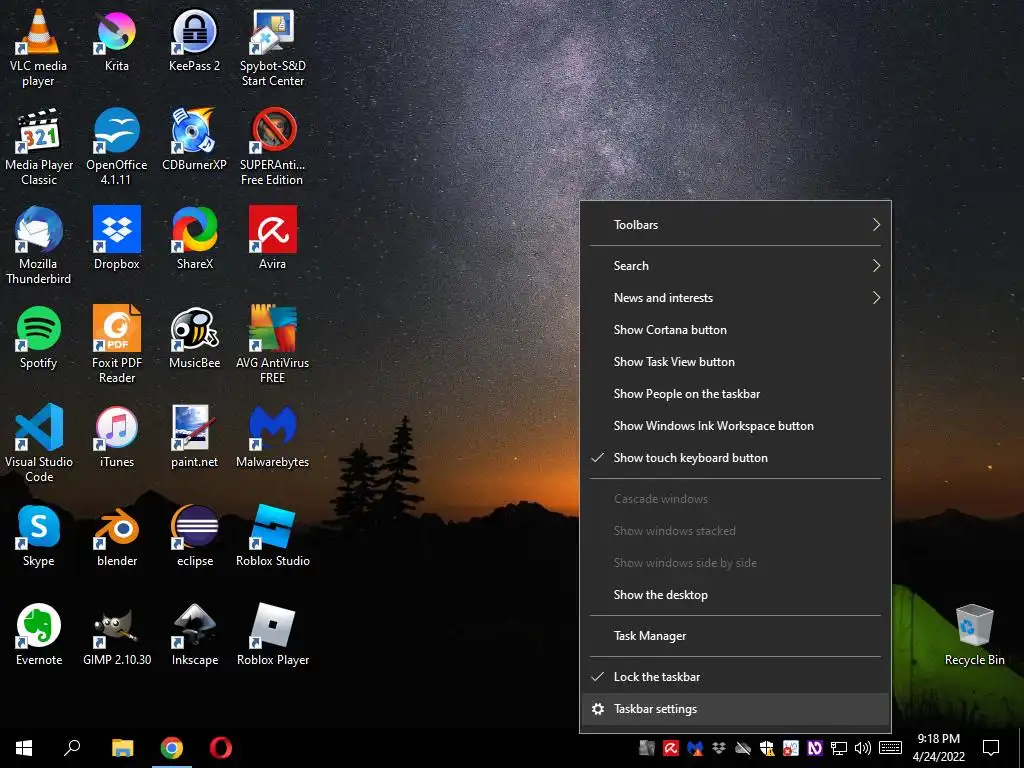Click Dropbox system tray icon

(719, 748)
